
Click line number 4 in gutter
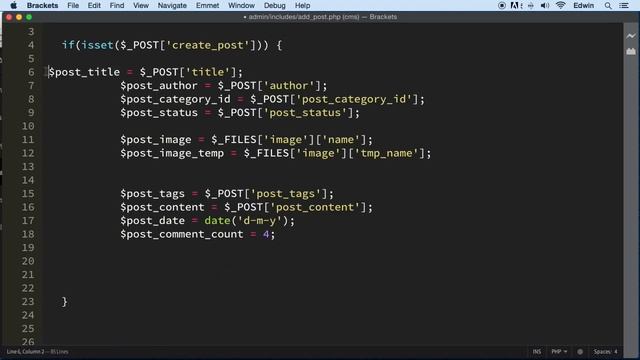pyautogui.click(x=31, y=45)
